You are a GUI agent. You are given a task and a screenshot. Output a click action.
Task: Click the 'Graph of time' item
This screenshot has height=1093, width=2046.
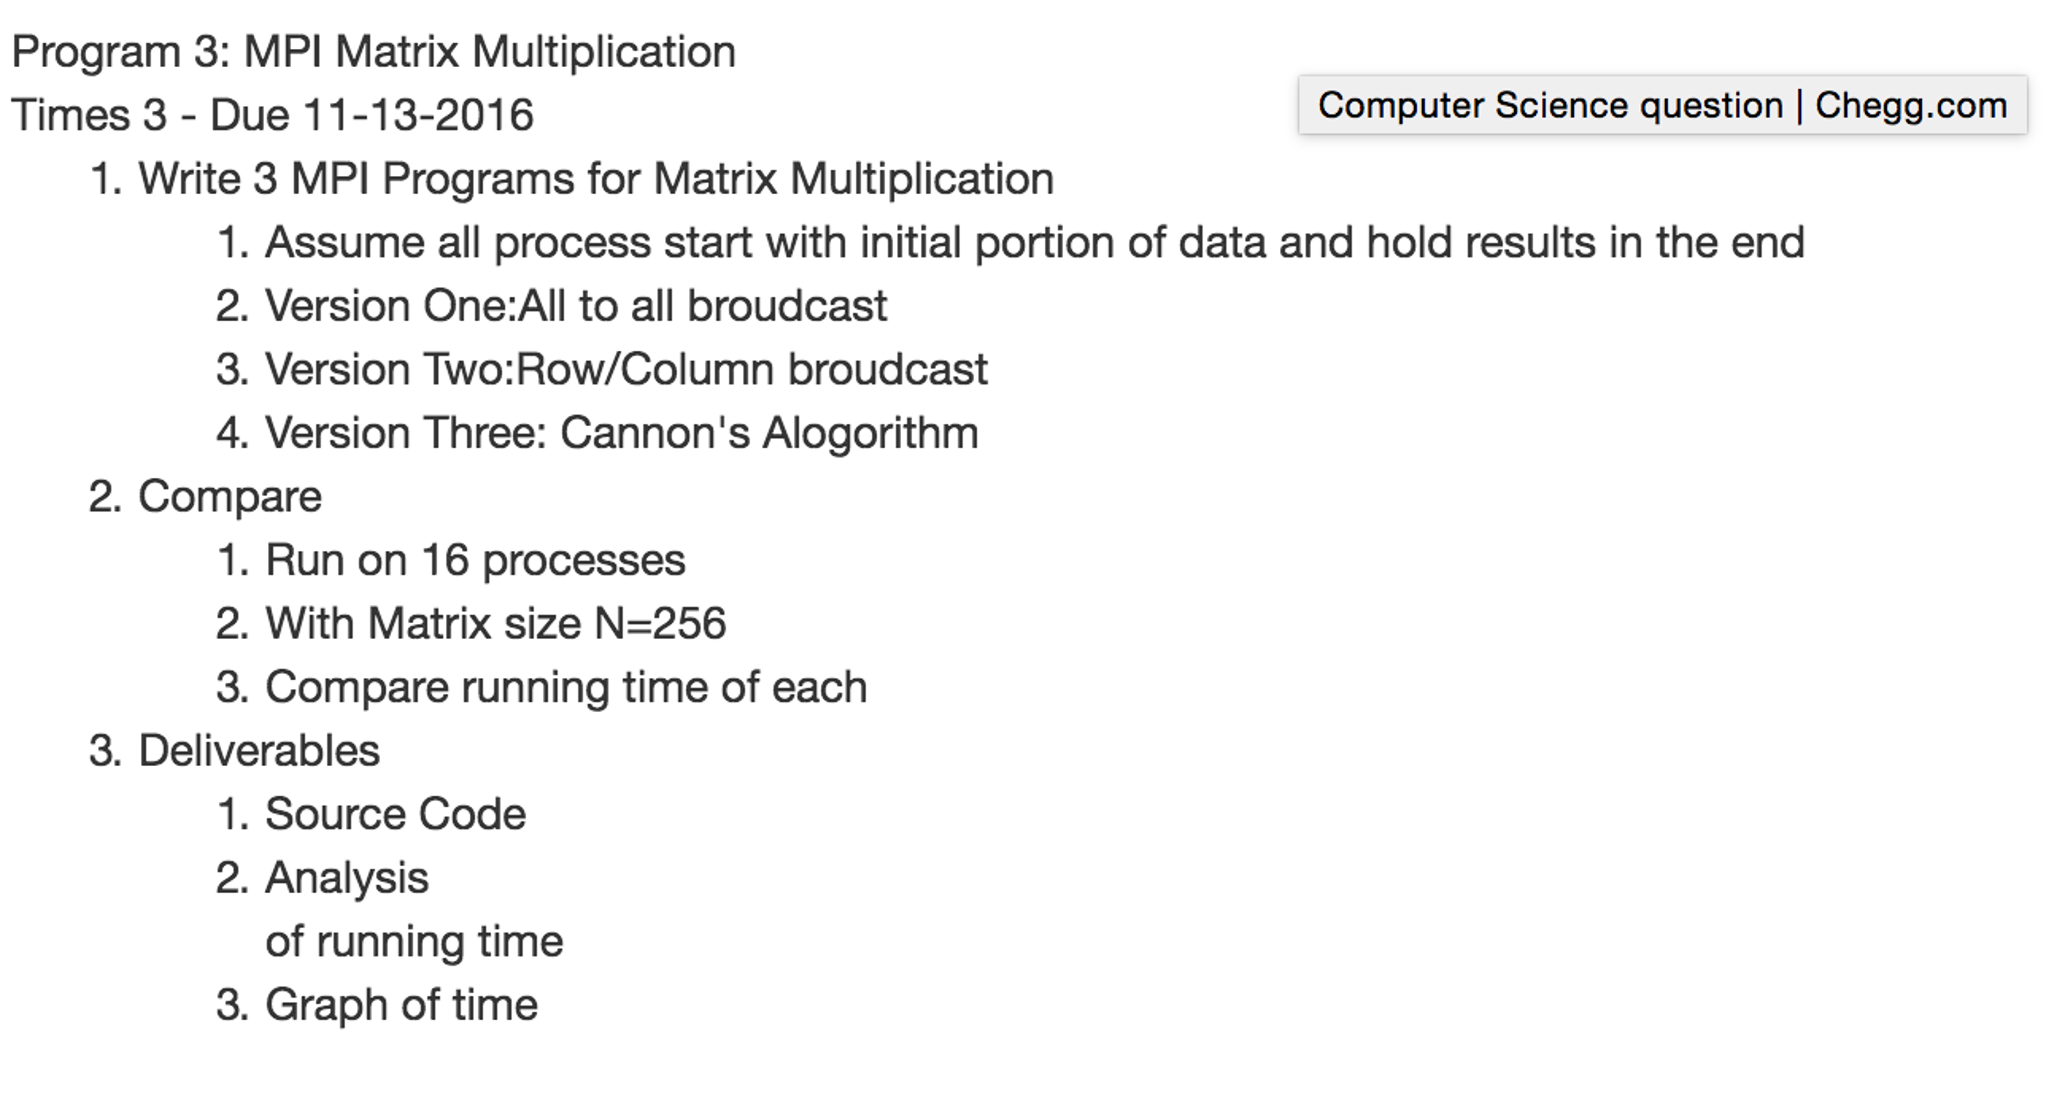click(x=401, y=1005)
